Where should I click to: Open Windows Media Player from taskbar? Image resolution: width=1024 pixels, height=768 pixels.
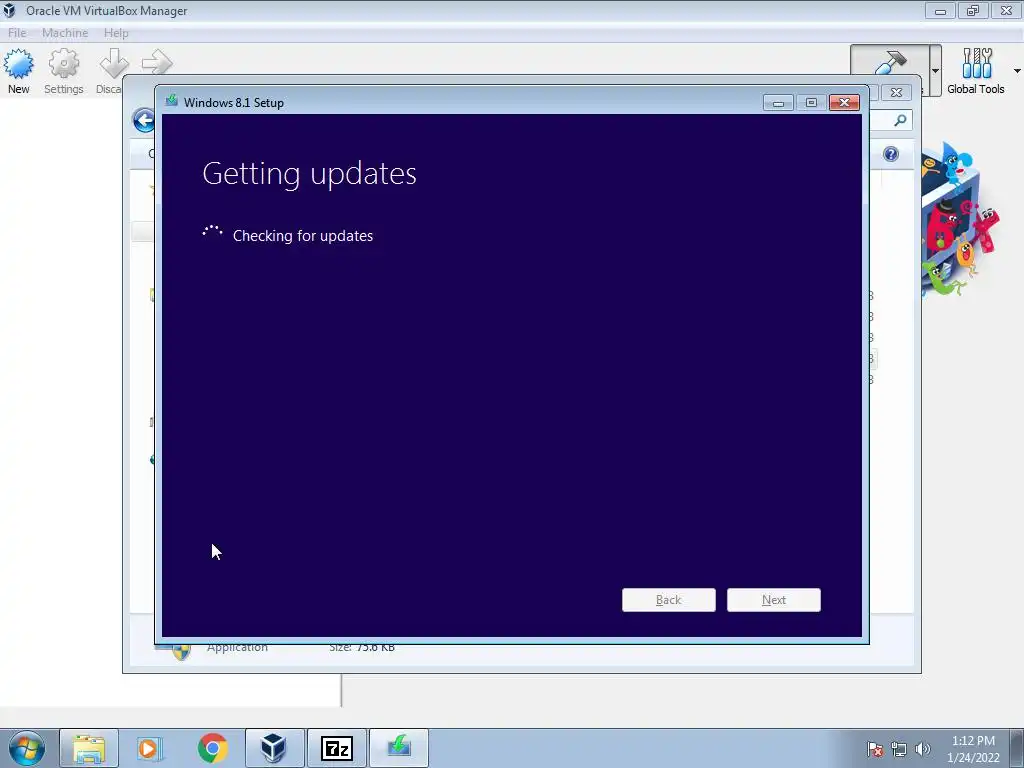tap(150, 748)
